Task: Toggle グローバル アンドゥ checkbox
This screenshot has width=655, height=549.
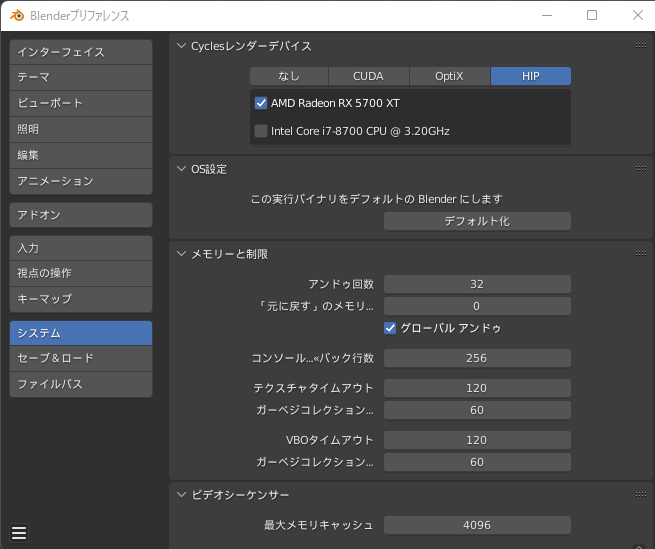Action: 390,328
